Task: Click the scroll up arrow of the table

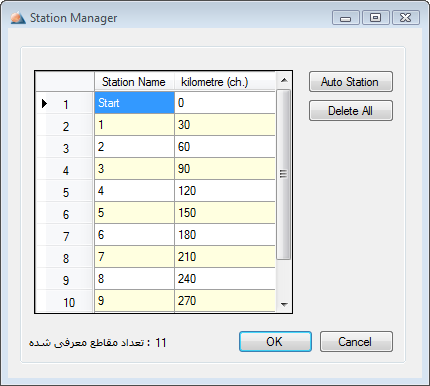Action: coord(284,80)
